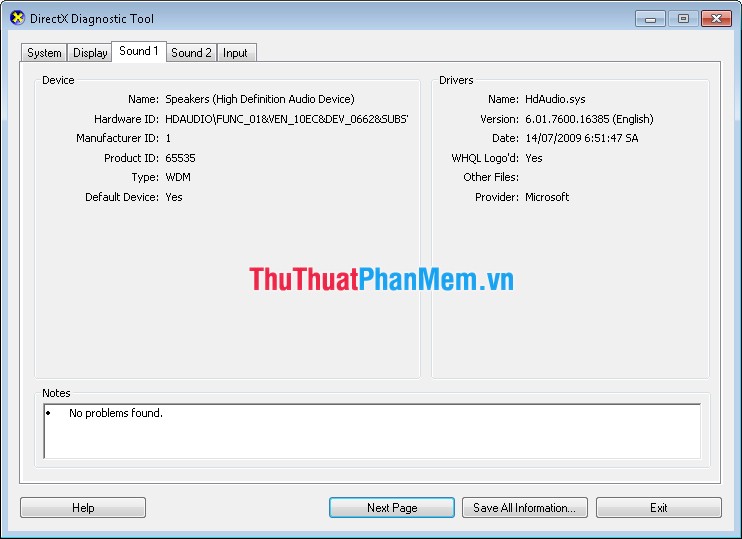Click the 'Device' group heading
This screenshot has width=742, height=539.
point(58,80)
